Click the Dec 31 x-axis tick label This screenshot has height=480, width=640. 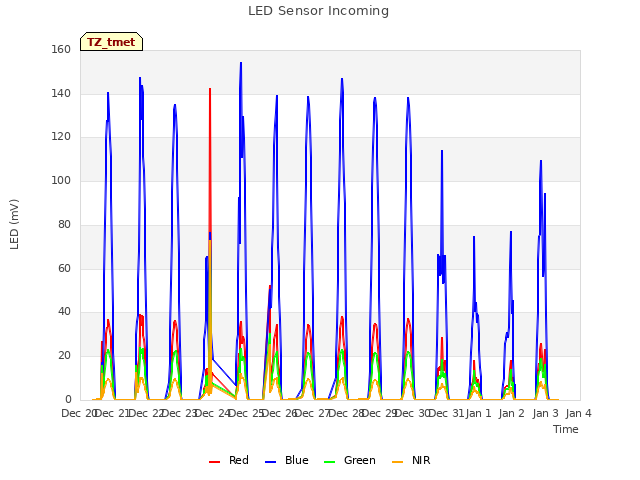click(x=447, y=413)
